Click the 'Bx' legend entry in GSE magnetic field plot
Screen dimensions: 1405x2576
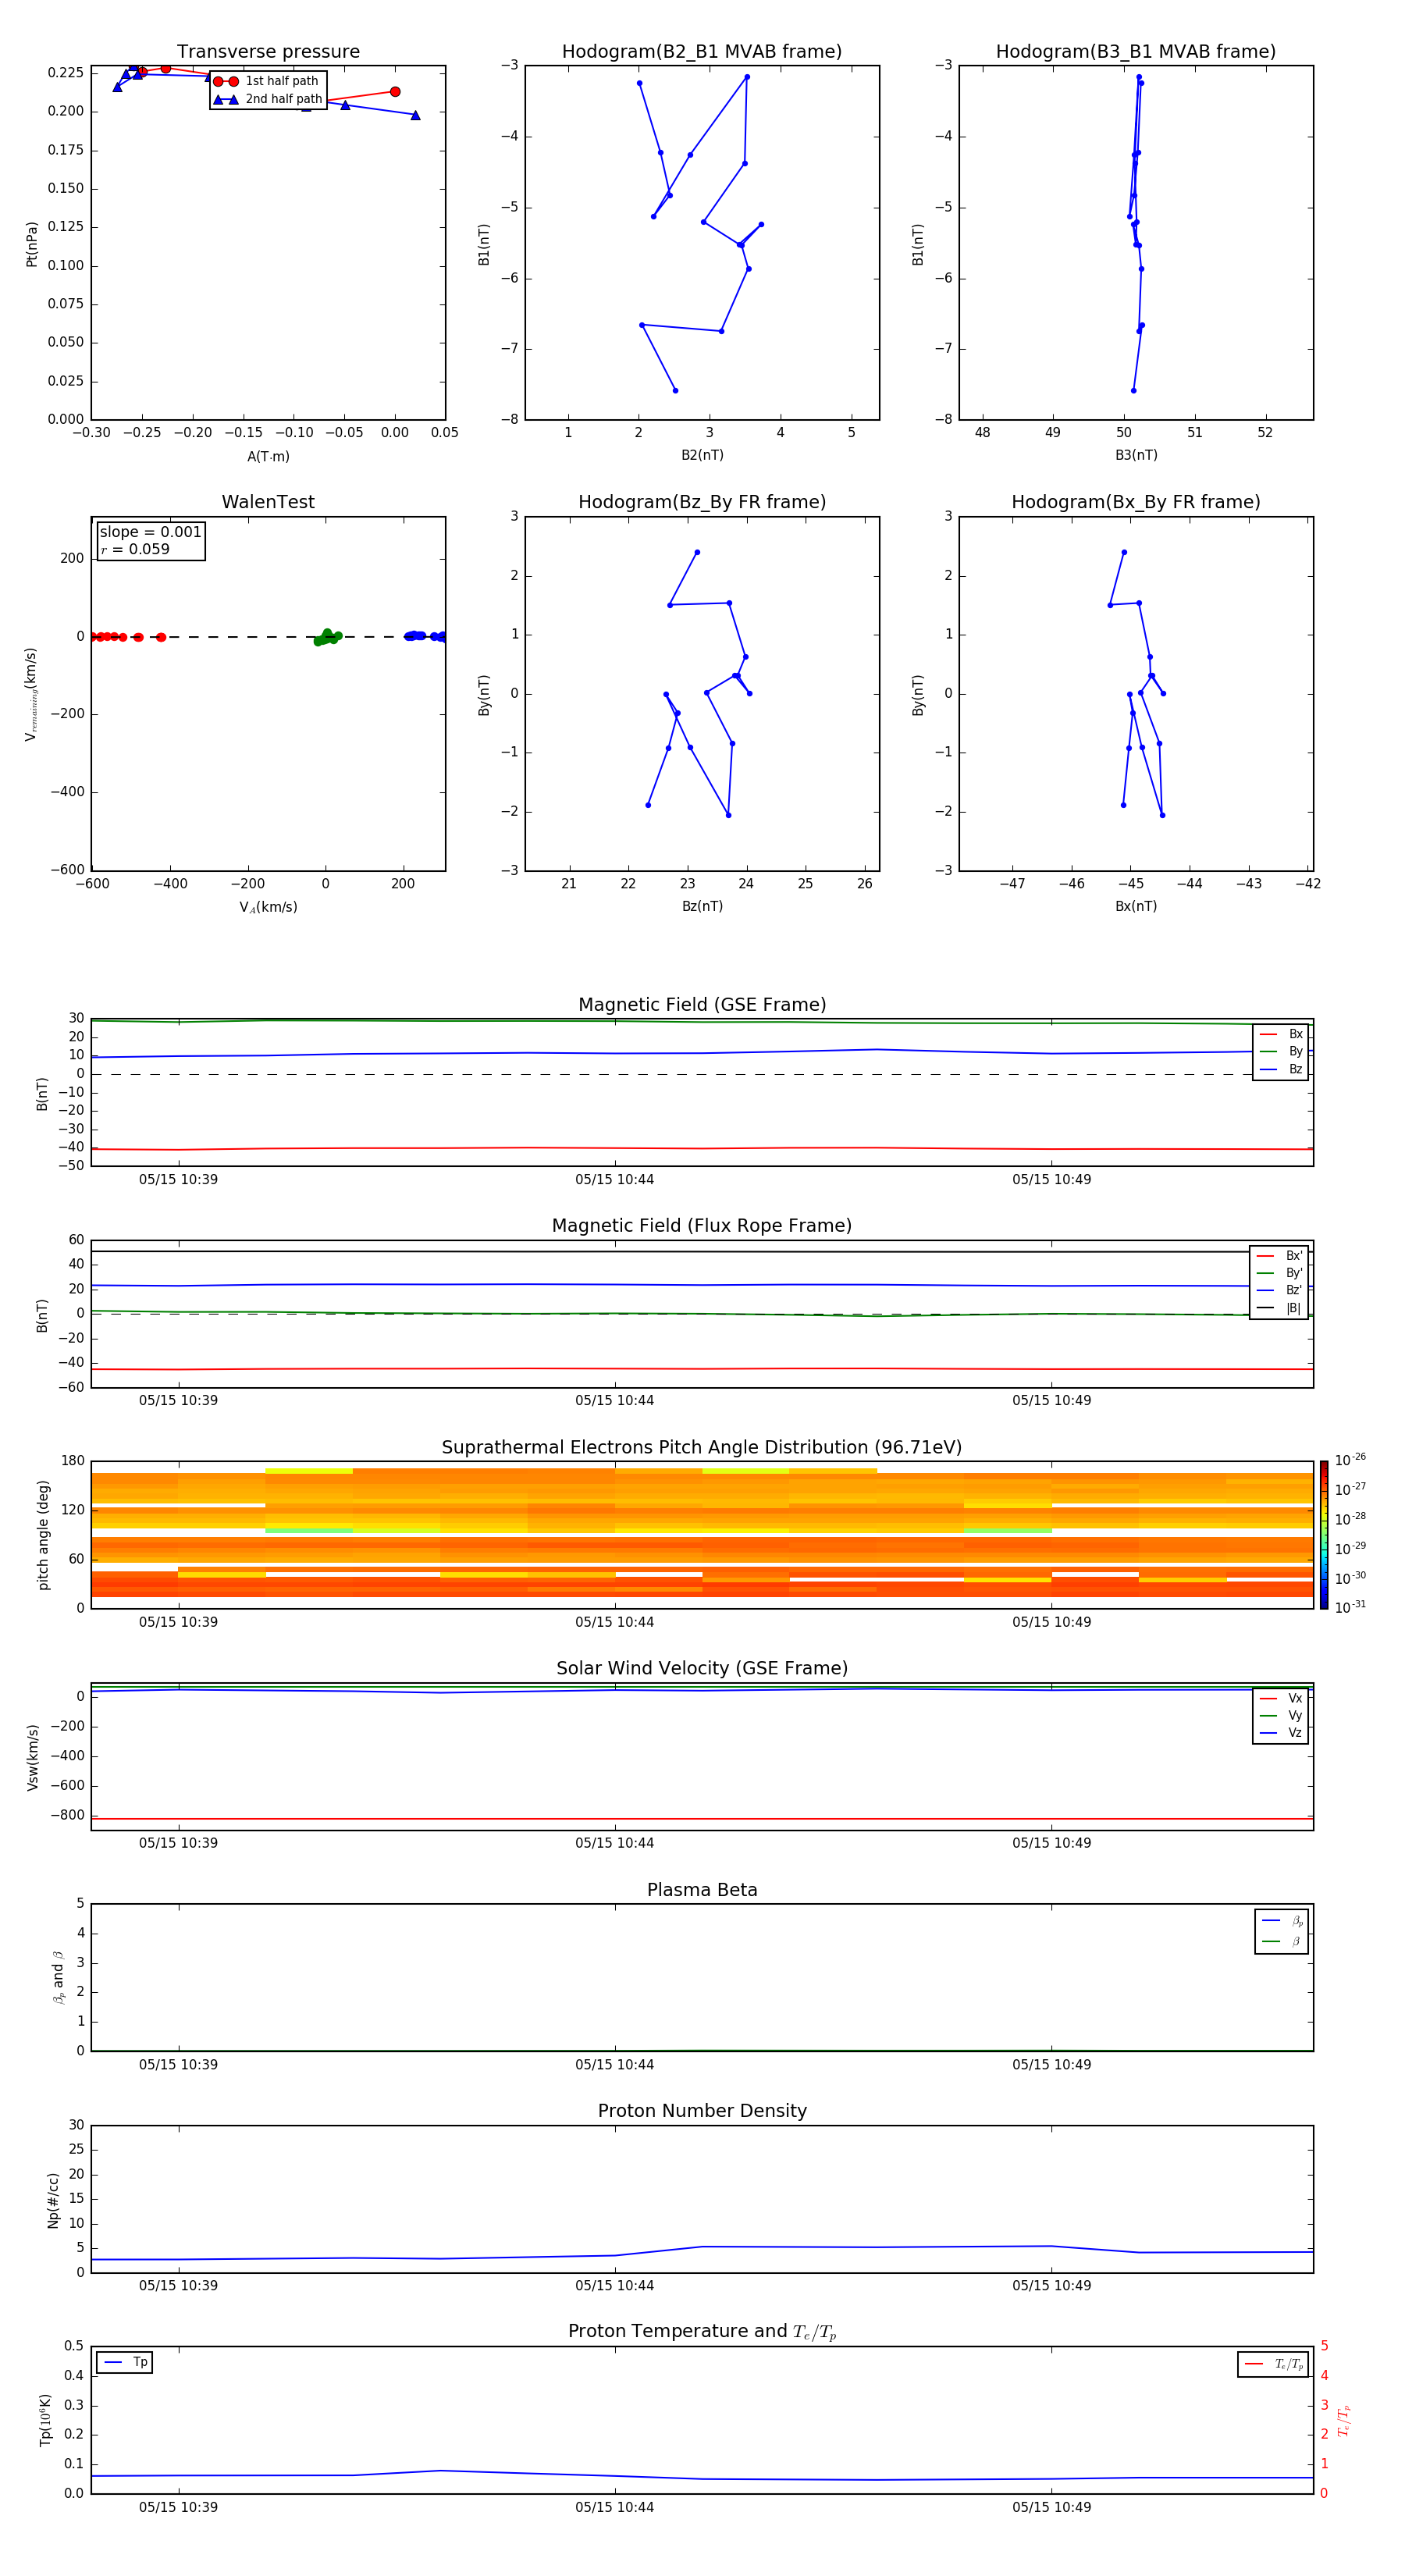click(1282, 1034)
